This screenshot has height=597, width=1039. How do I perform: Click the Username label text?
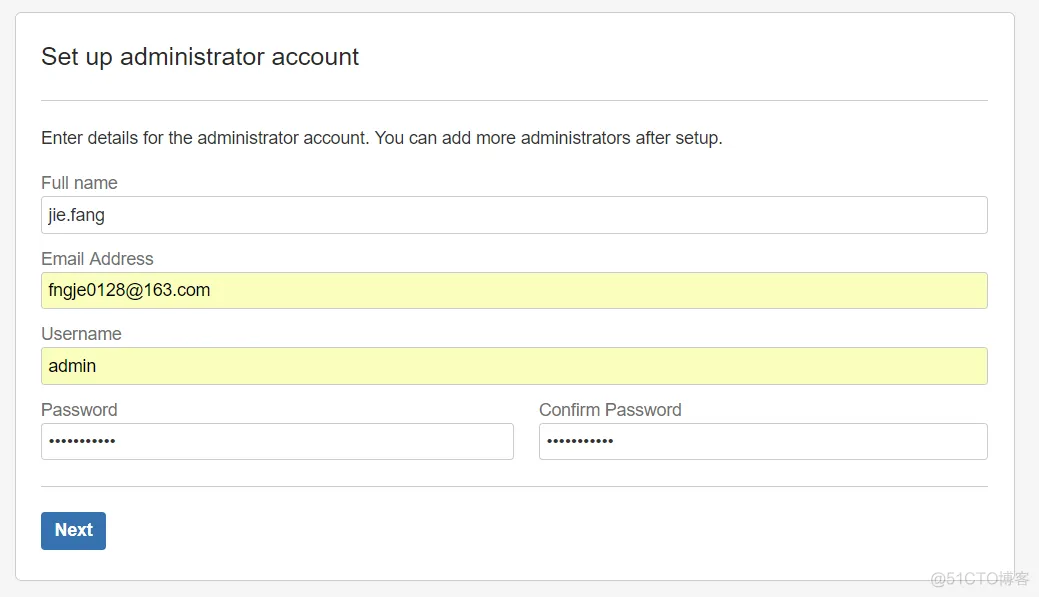pyautogui.click(x=82, y=334)
